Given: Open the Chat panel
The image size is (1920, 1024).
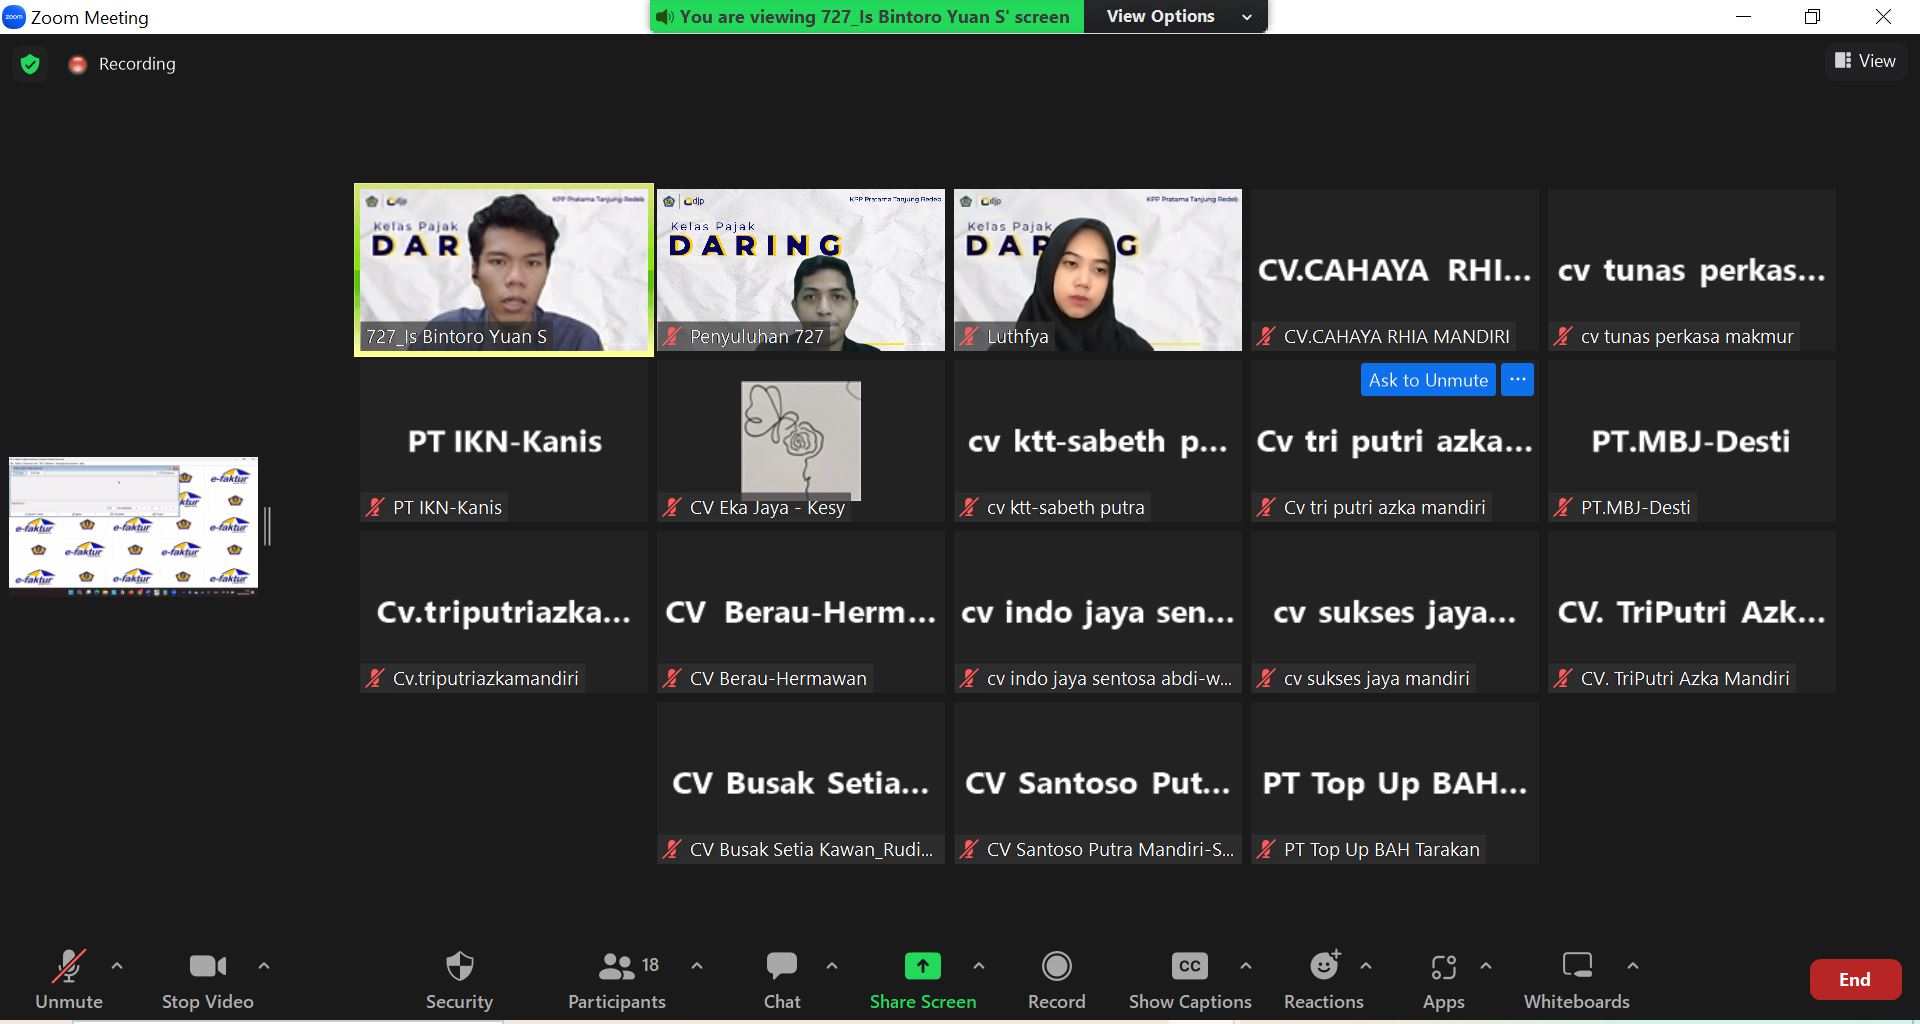Looking at the screenshot, I should [x=781, y=967].
